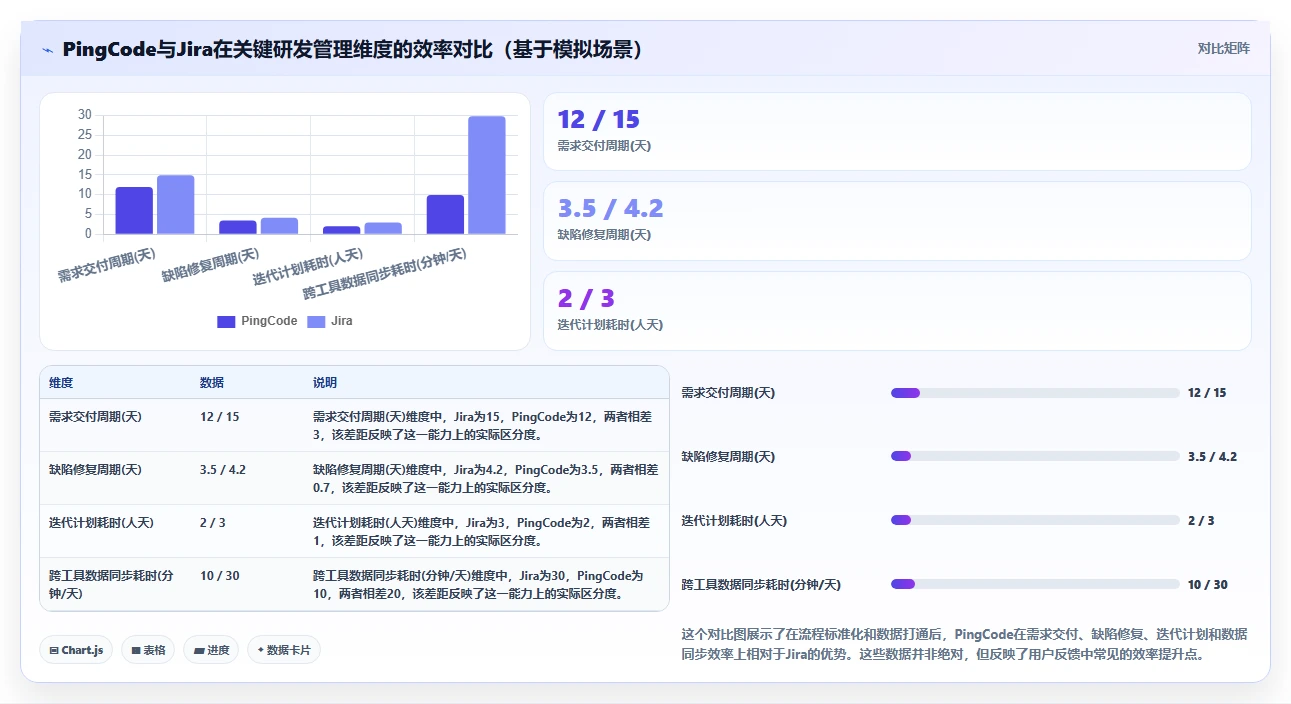Viewport: 1291px width, 704px height.
Task: Click the 维度 table column header
Action: (61, 383)
